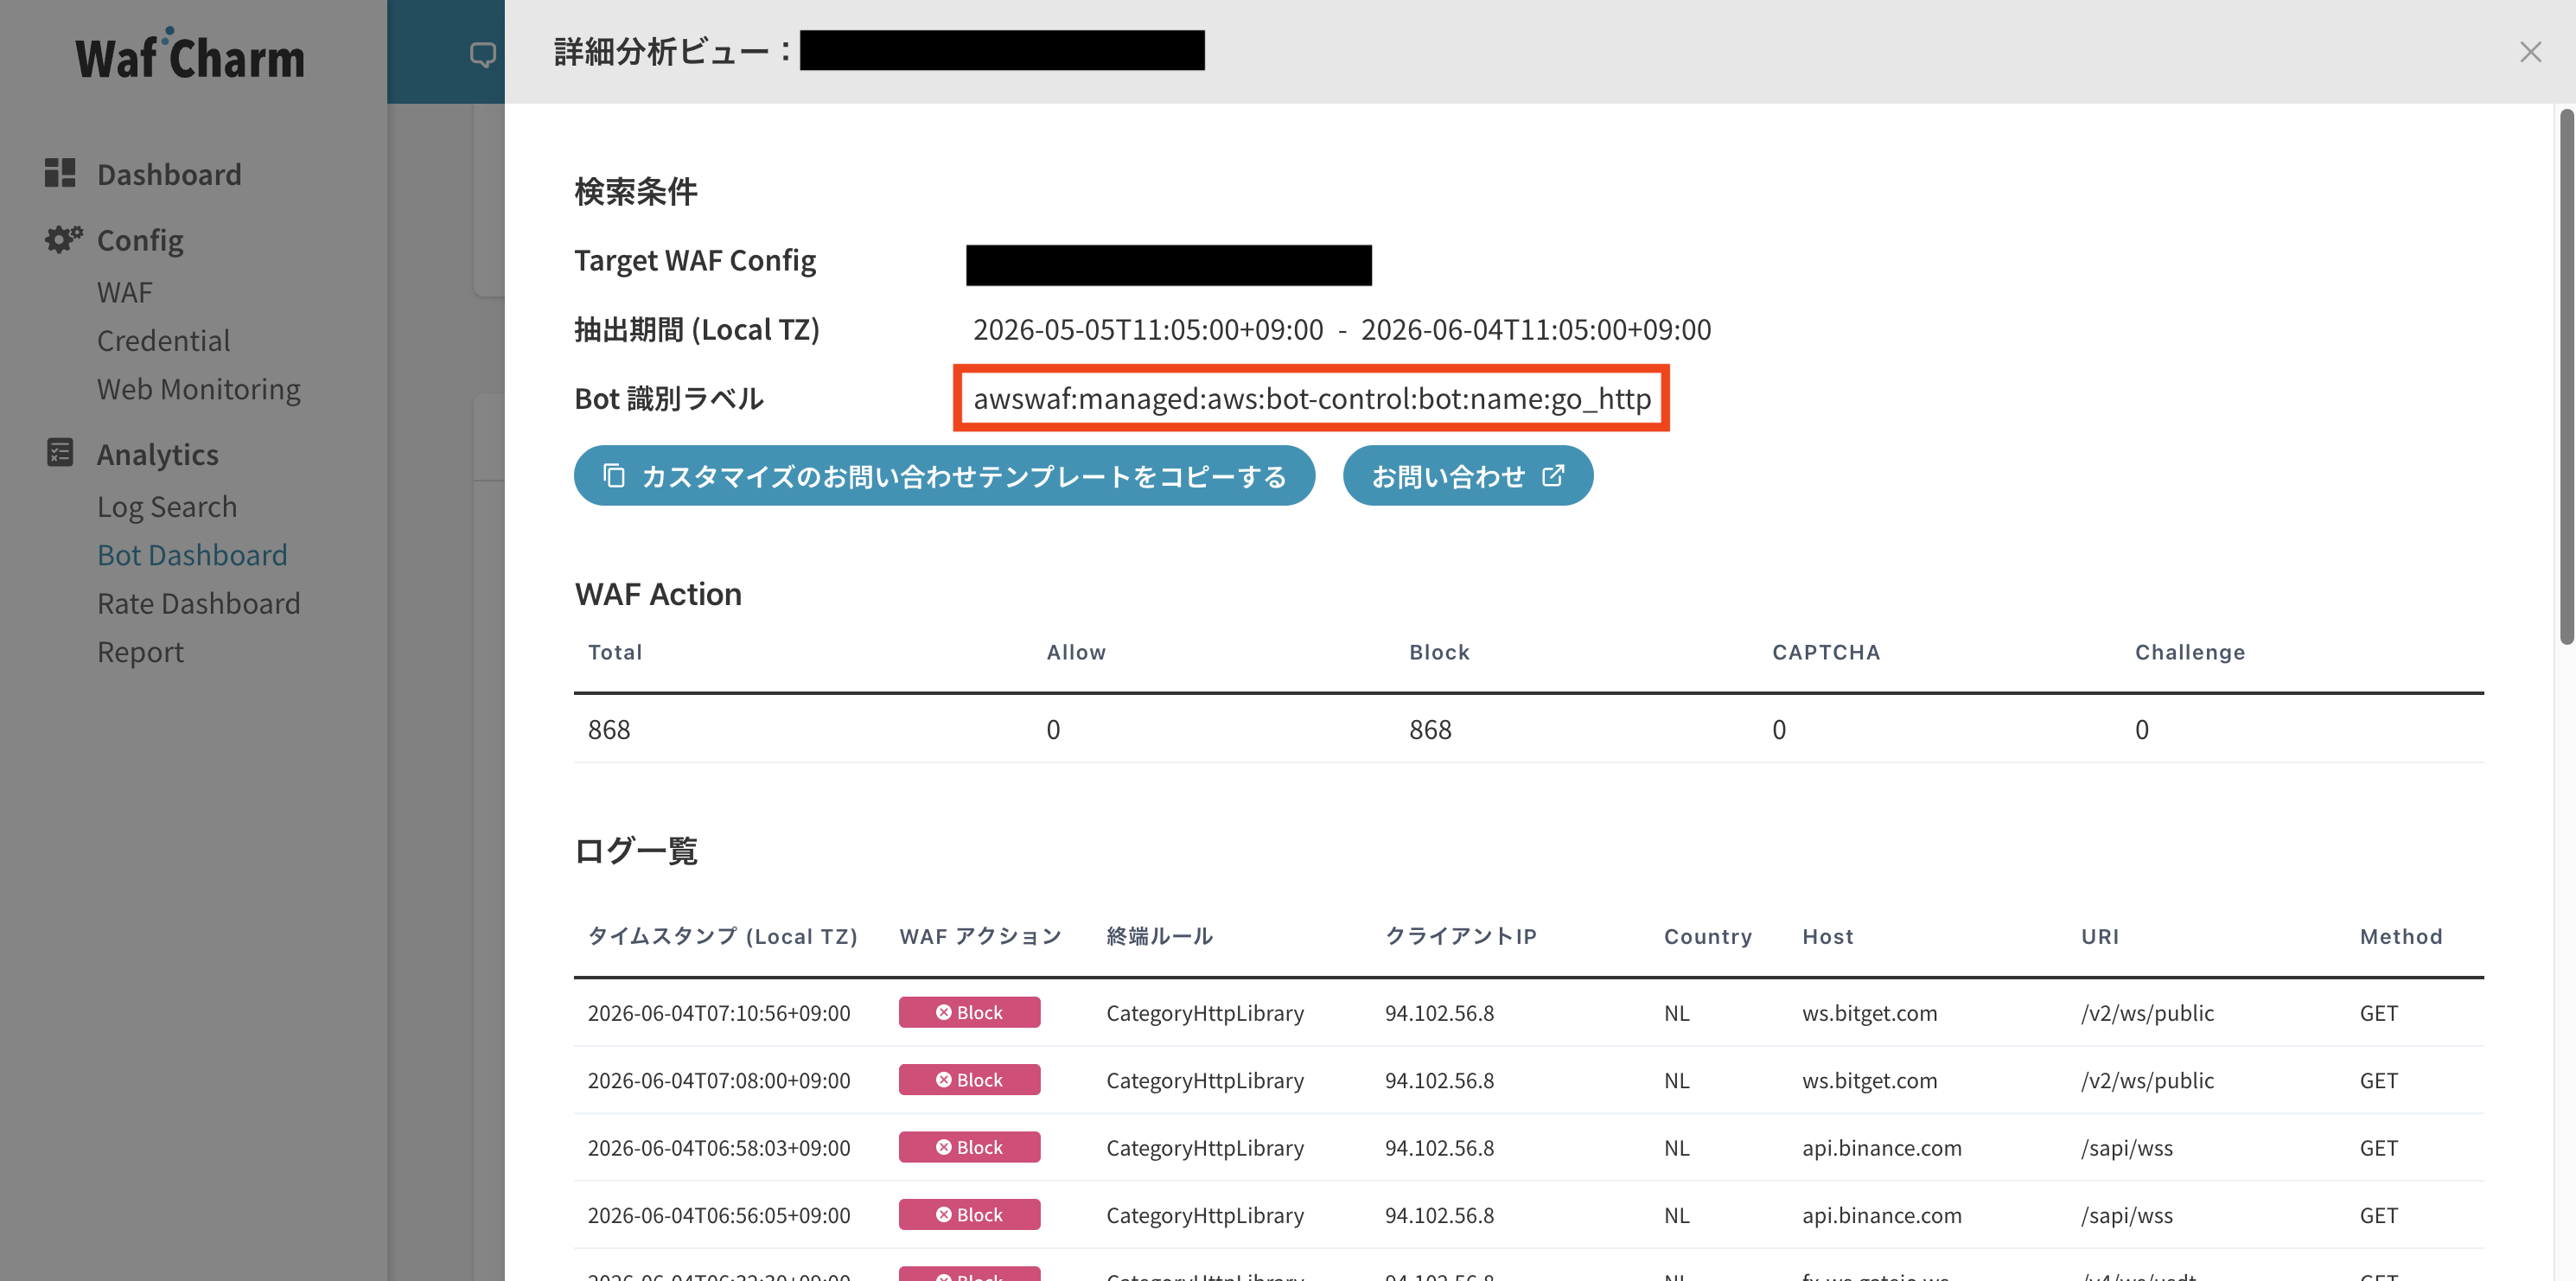Click the Analytics list icon

click(60, 453)
